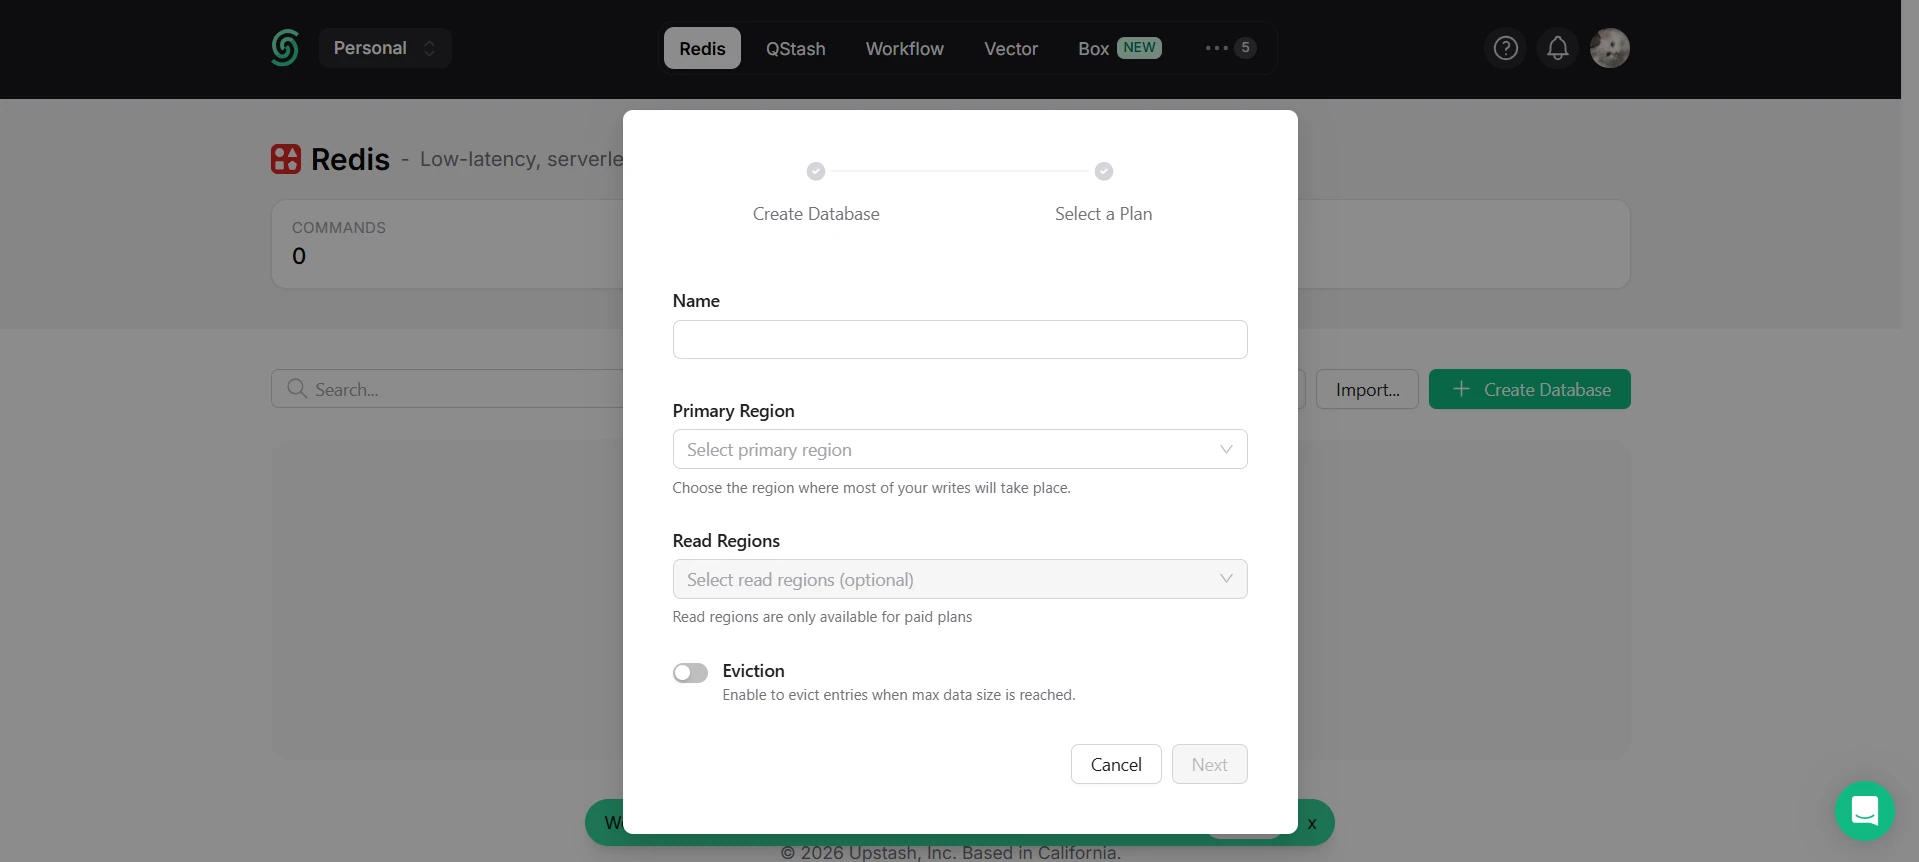Click the Eviction label text
The width and height of the screenshot is (1919, 862).
point(753,671)
